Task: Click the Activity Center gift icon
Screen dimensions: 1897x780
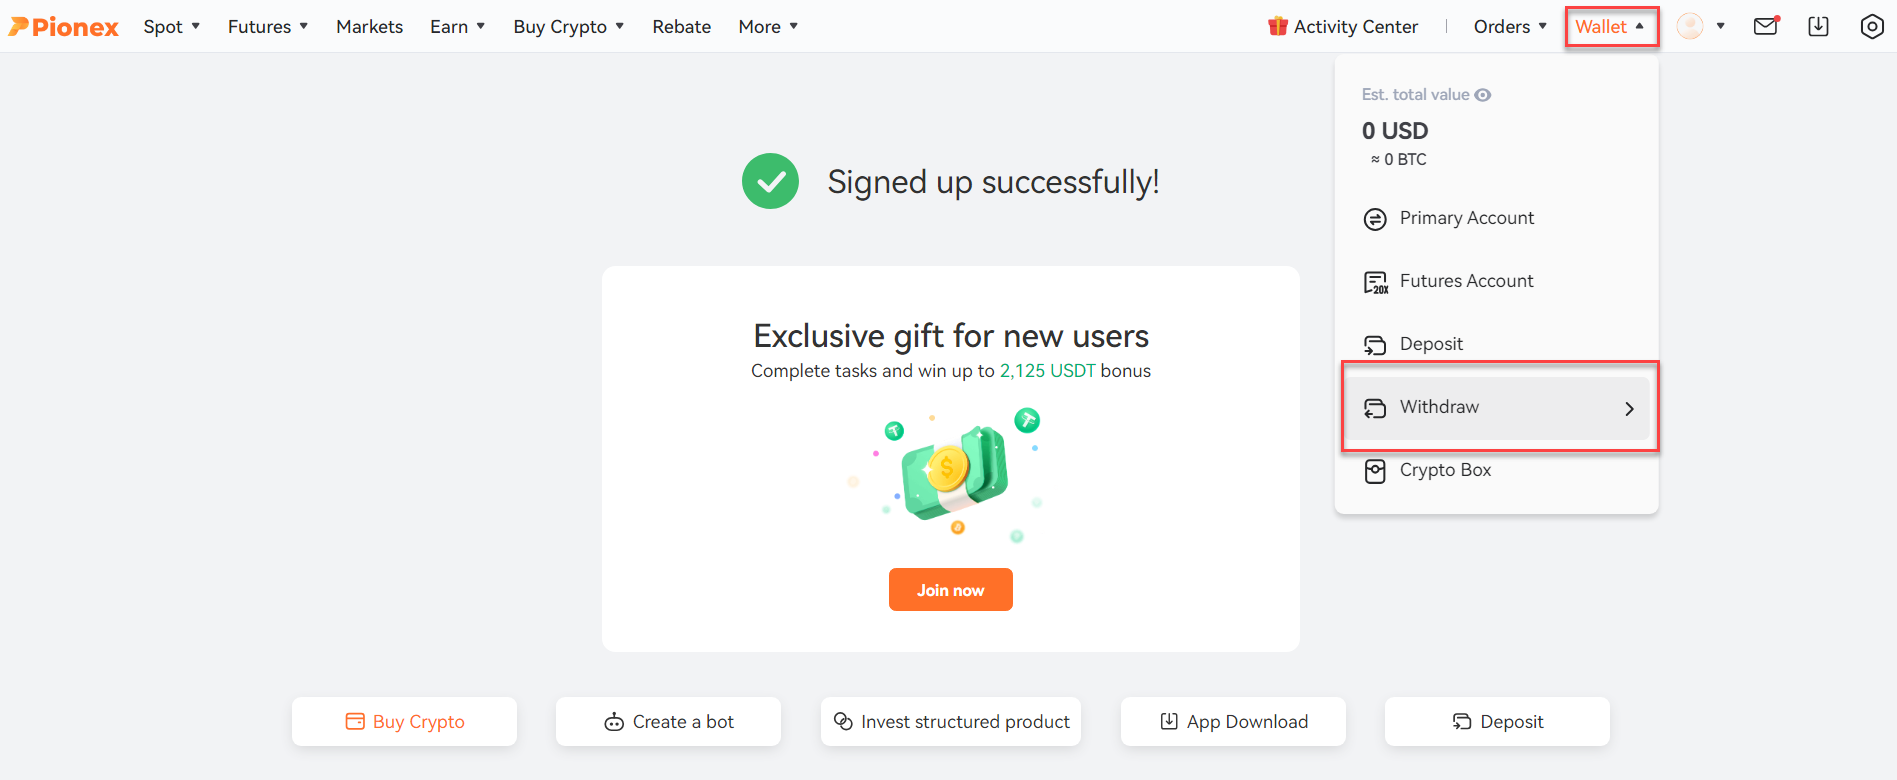Action: [x=1277, y=26]
